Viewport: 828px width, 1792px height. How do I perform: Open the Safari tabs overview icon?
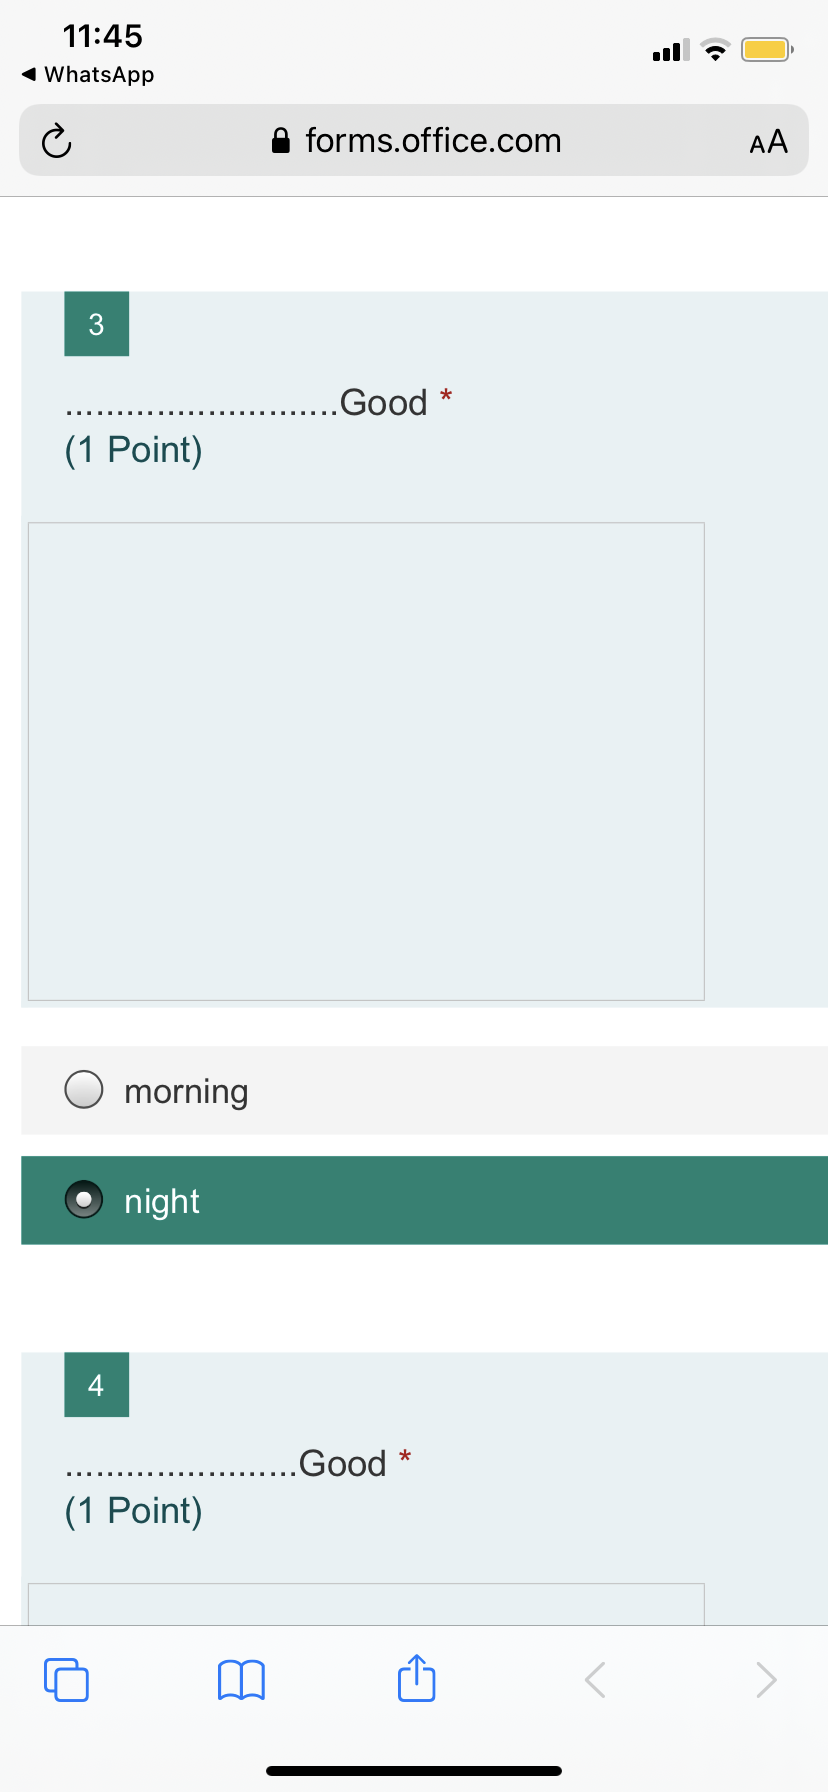point(66,1679)
